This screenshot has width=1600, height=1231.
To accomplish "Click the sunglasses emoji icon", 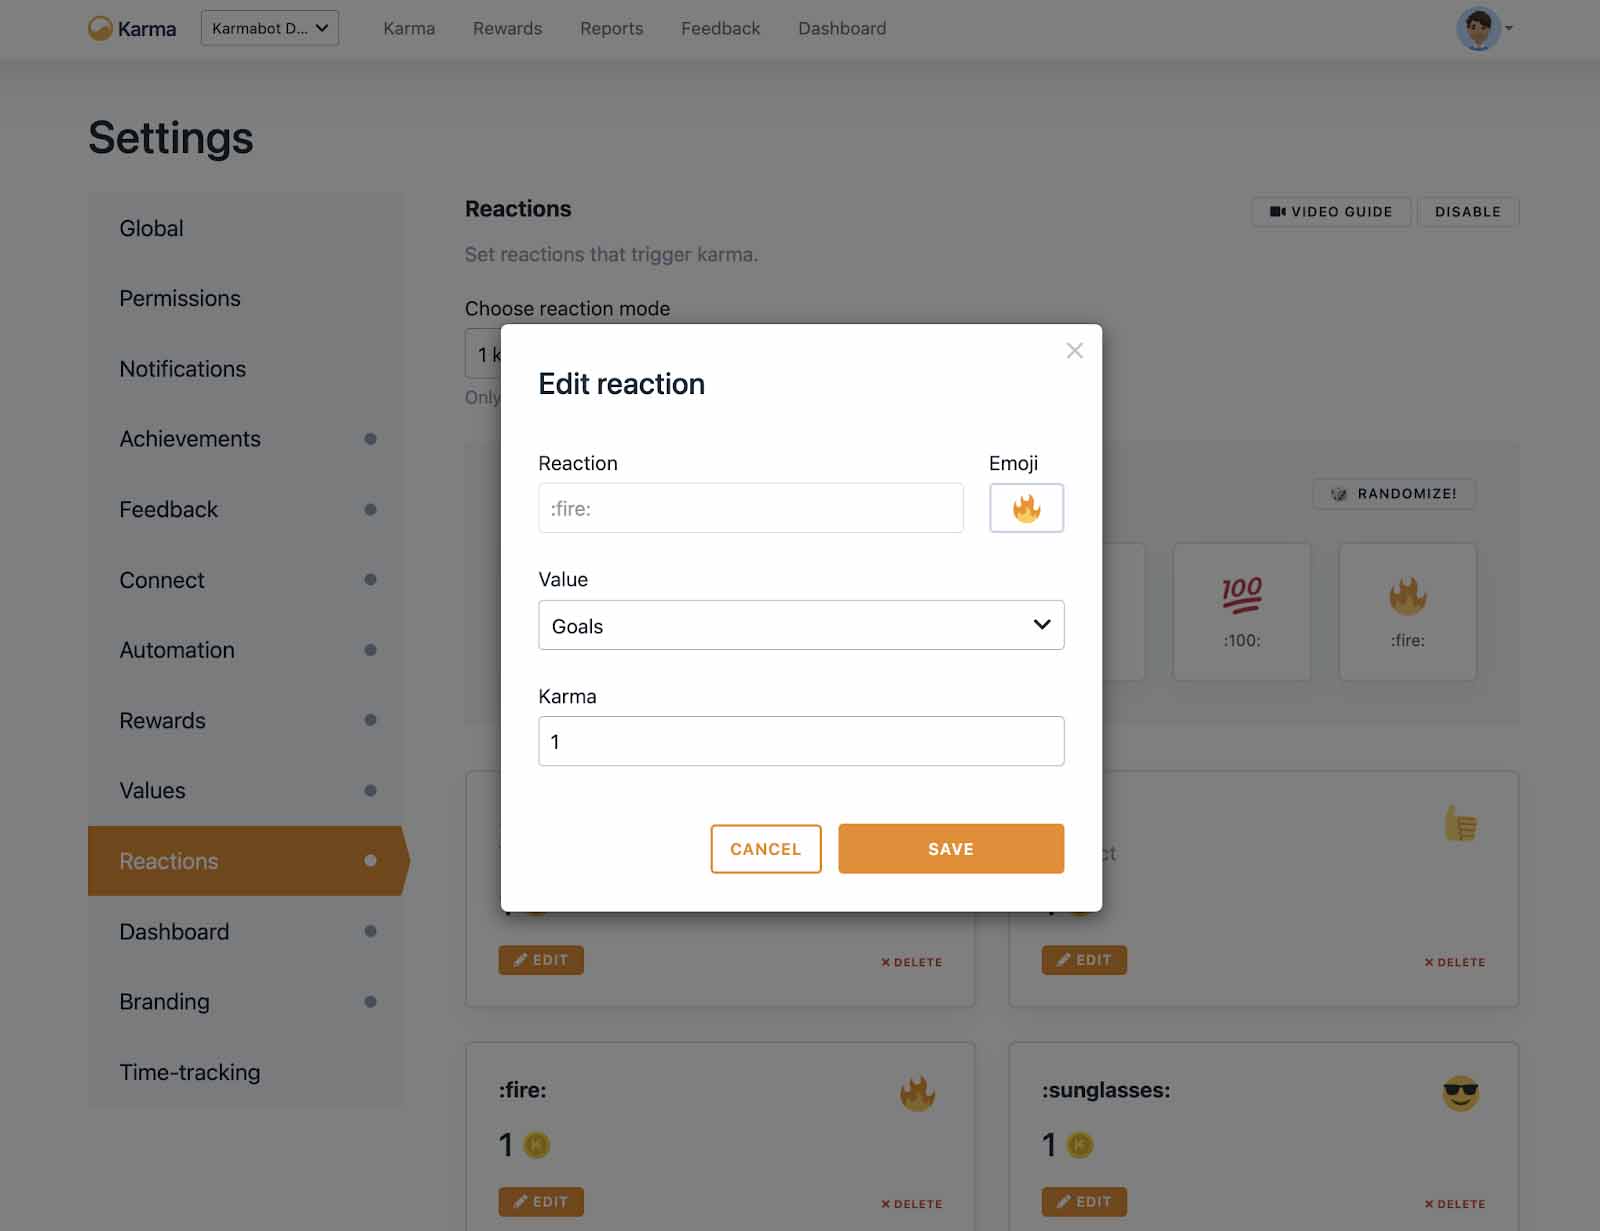I will click(1460, 1093).
